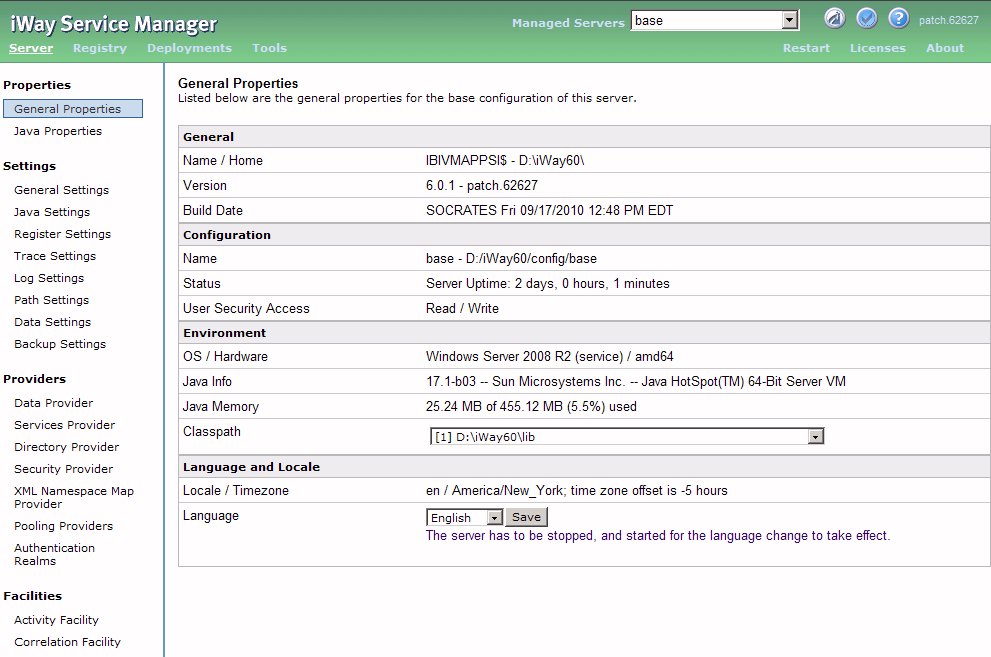Switch to the Registry tab
Image resolution: width=991 pixels, height=657 pixels.
(x=99, y=48)
